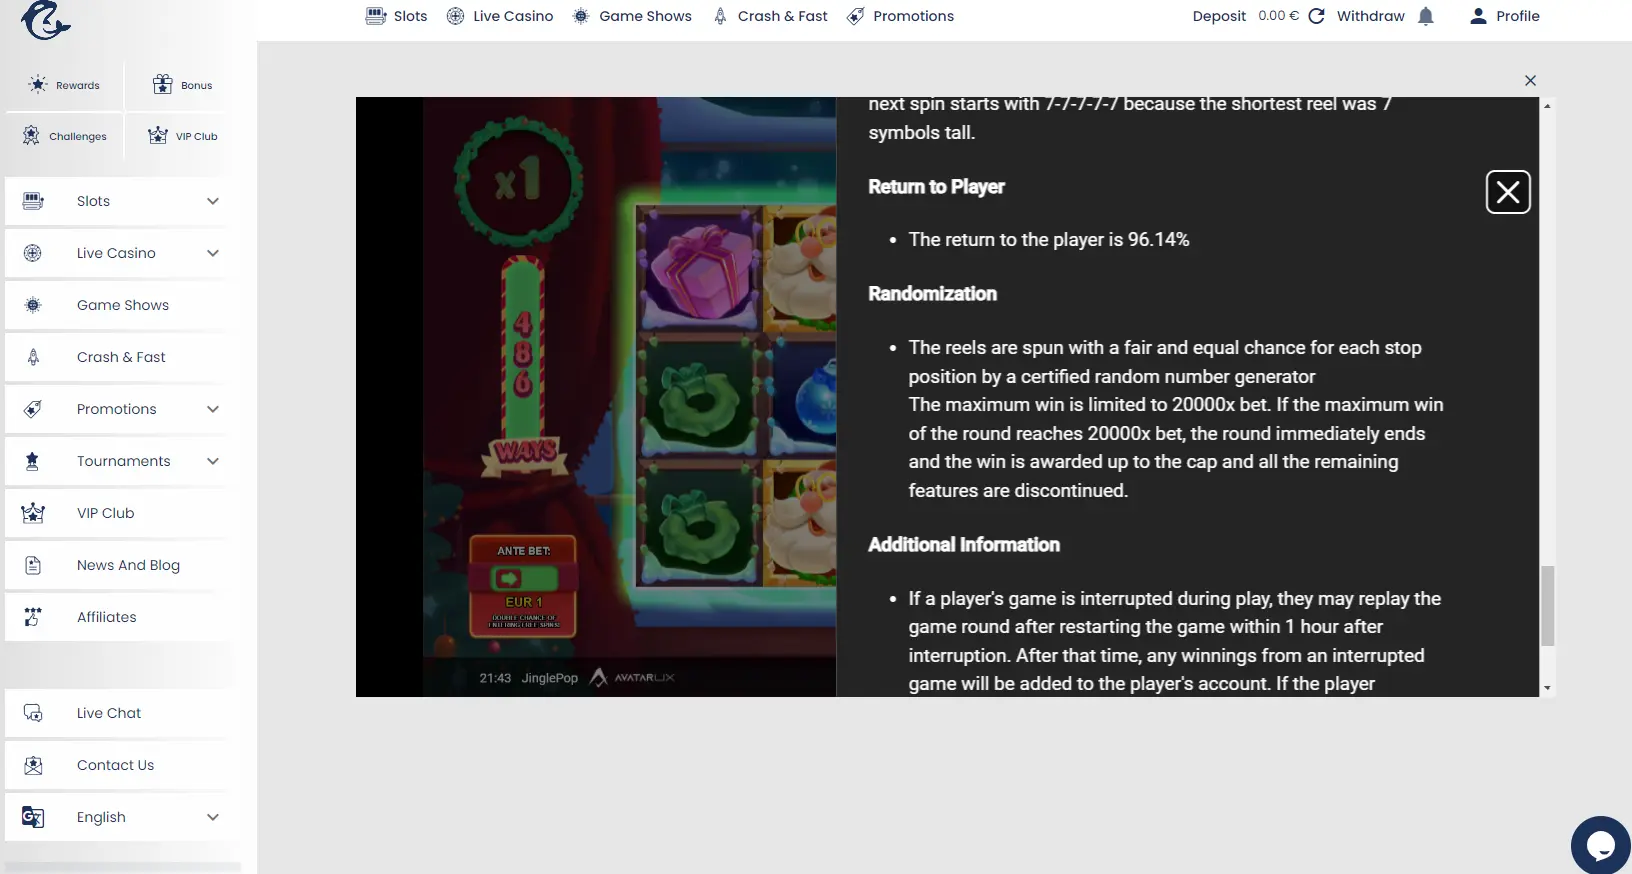Image resolution: width=1632 pixels, height=874 pixels.
Task: Expand the Slots sidebar chevron
Action: [213, 201]
